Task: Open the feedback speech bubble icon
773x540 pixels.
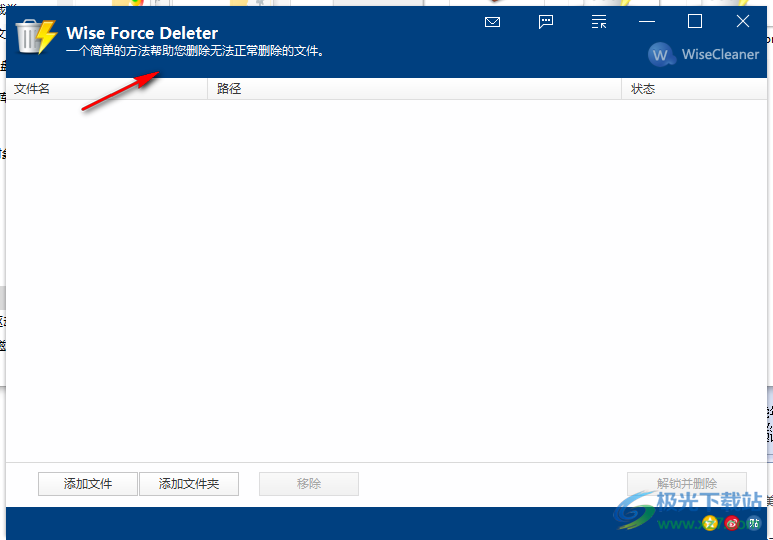Action: [546, 22]
